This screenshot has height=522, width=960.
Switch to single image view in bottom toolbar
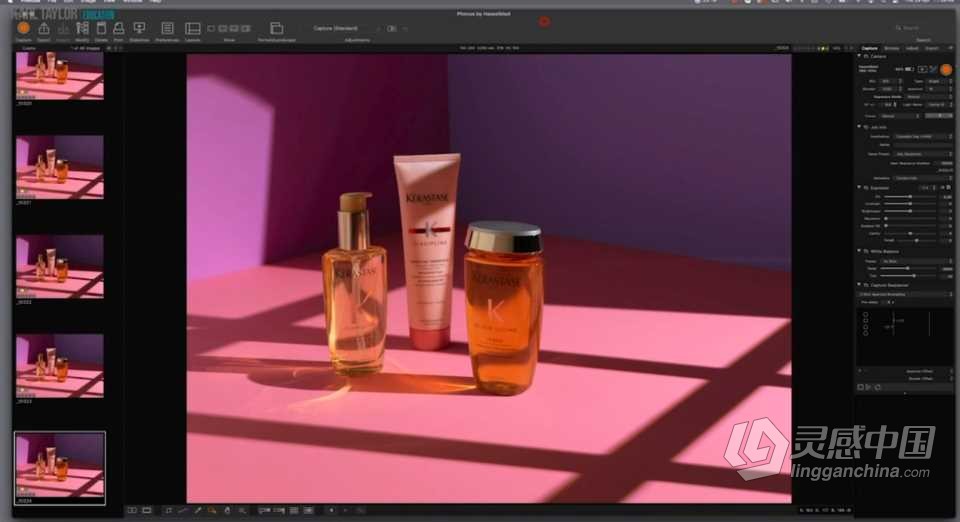[147, 510]
